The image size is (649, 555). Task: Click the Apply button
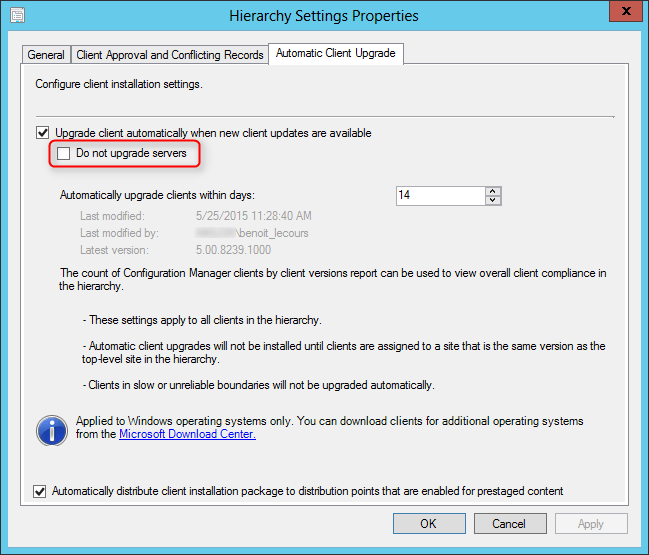tap(591, 524)
